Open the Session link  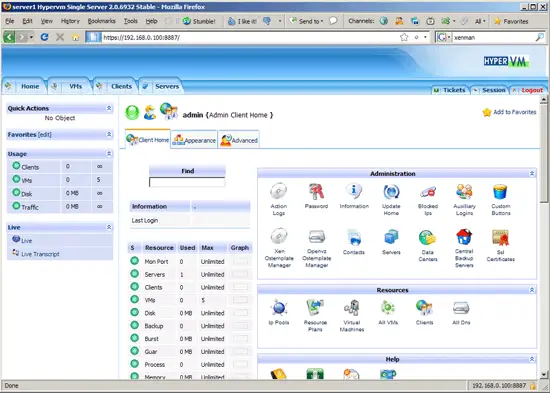click(494, 90)
